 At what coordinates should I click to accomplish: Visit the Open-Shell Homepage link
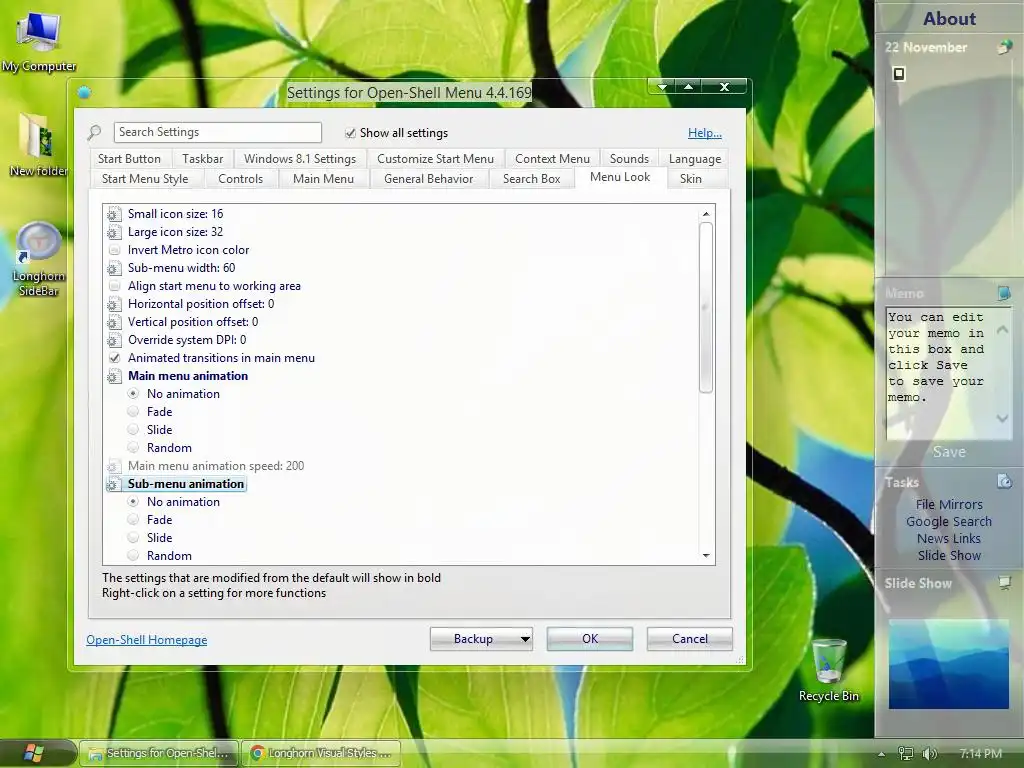click(x=147, y=640)
